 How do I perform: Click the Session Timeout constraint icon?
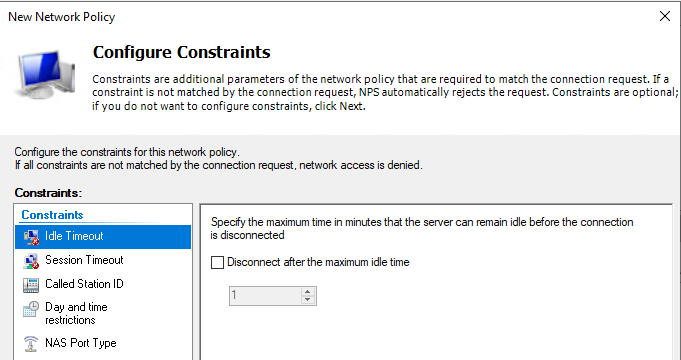pos(31,261)
